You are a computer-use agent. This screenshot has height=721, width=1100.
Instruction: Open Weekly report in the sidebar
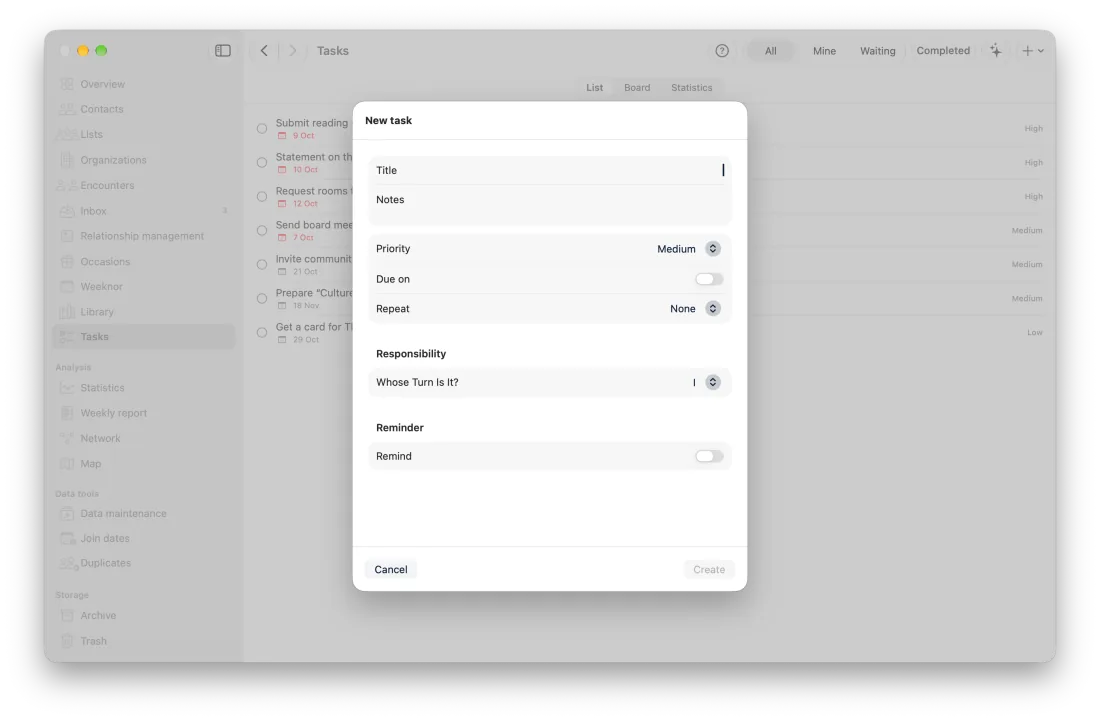click(114, 413)
